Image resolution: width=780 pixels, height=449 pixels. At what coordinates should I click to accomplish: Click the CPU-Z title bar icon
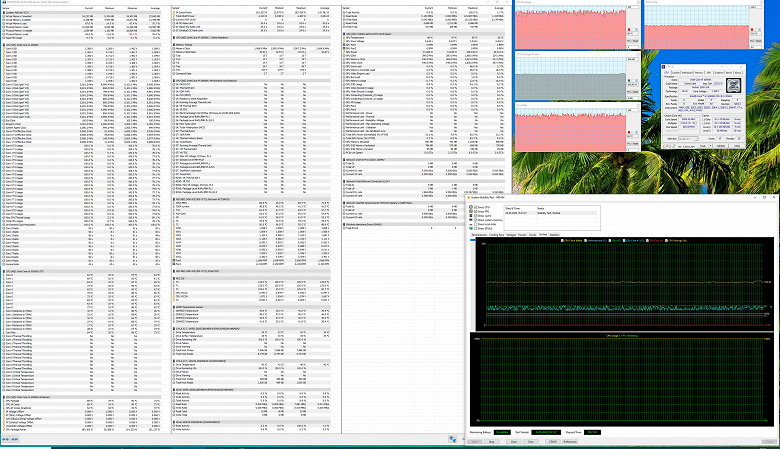[664, 67]
